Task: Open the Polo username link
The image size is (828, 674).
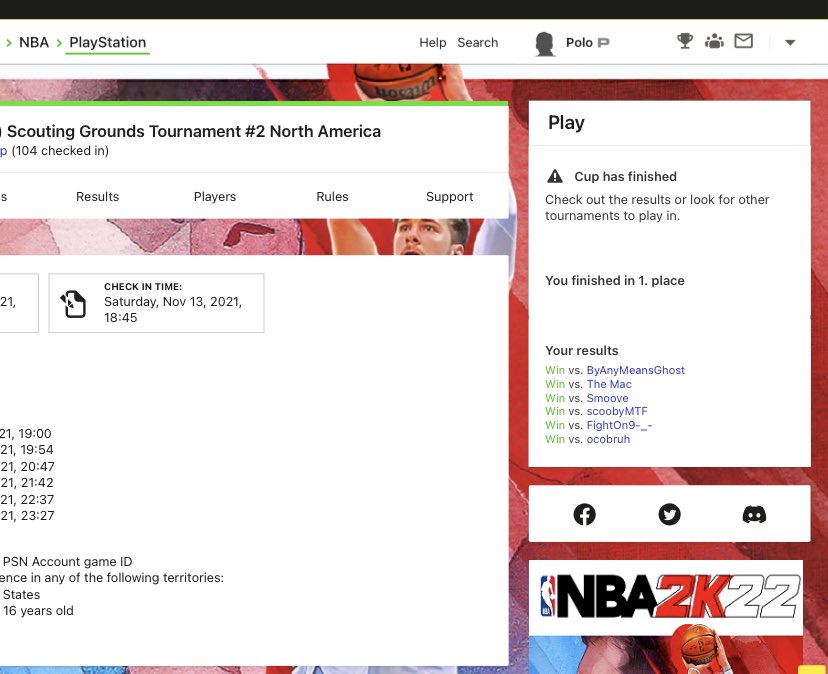Action: coord(579,43)
